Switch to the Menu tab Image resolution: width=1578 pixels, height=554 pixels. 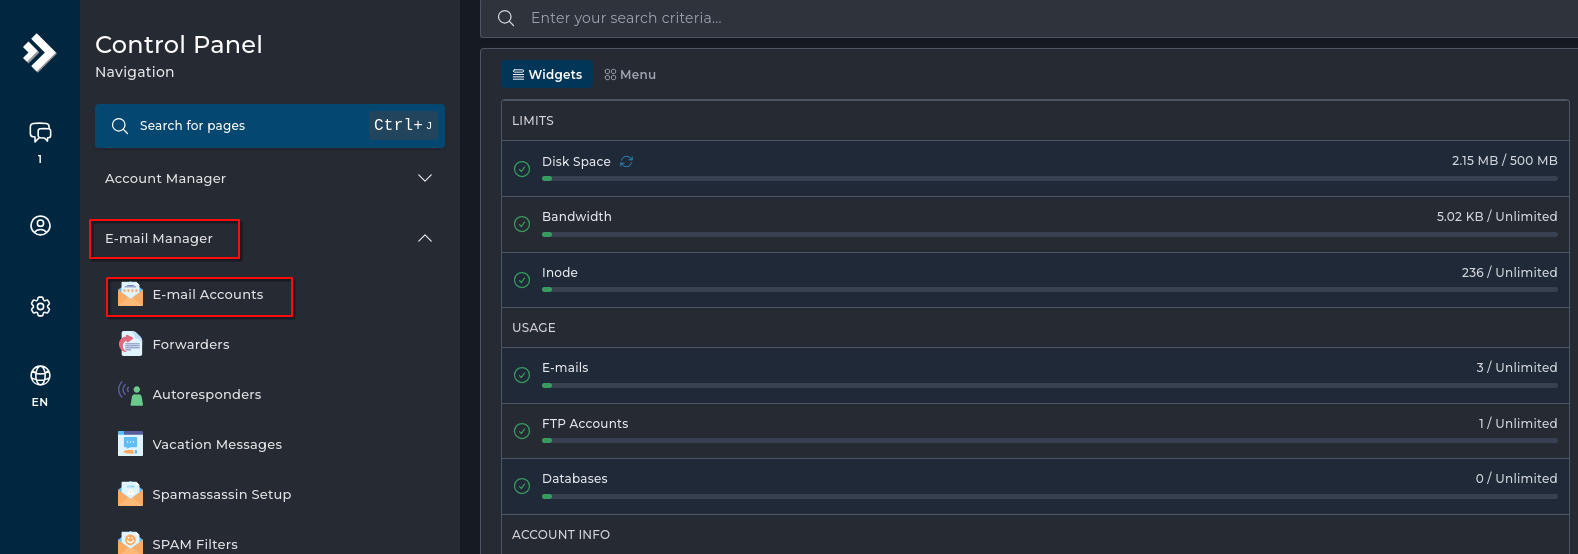(630, 74)
